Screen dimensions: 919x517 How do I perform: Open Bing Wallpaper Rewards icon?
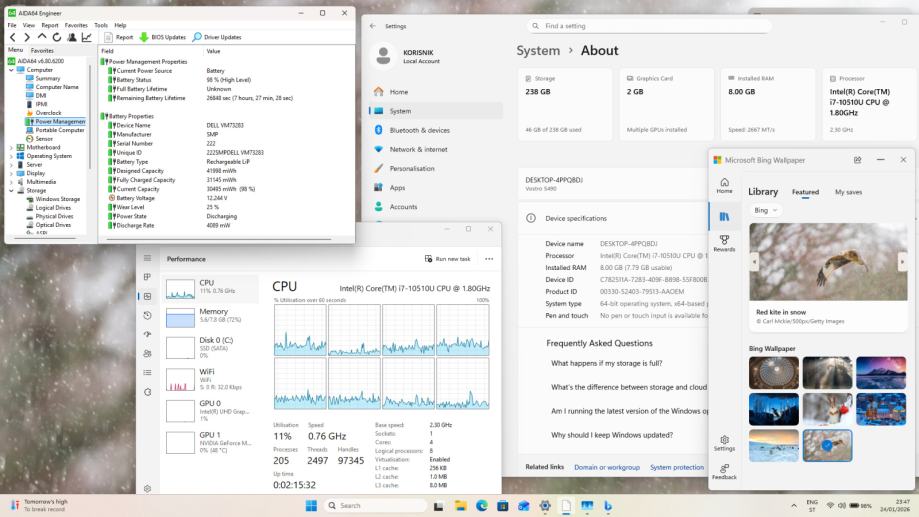tap(724, 243)
